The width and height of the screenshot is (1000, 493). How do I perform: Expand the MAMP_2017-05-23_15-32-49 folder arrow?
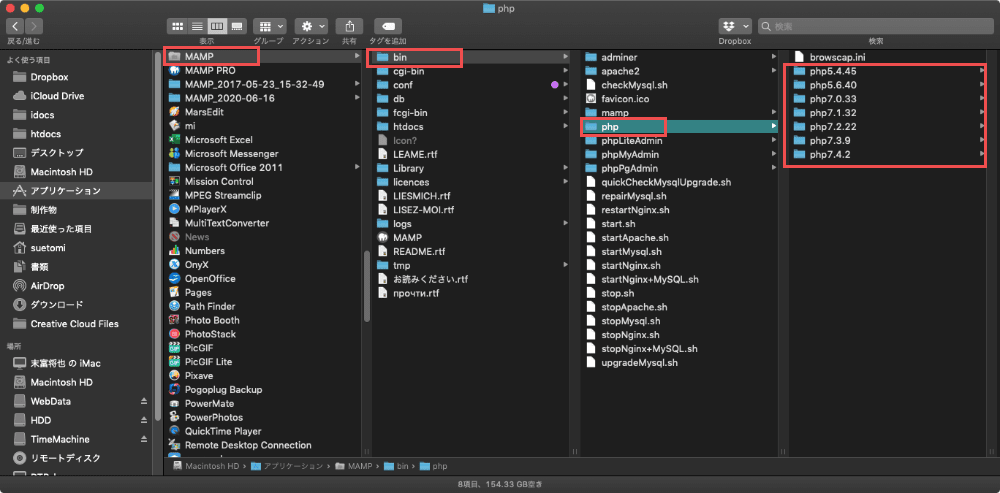click(357, 84)
